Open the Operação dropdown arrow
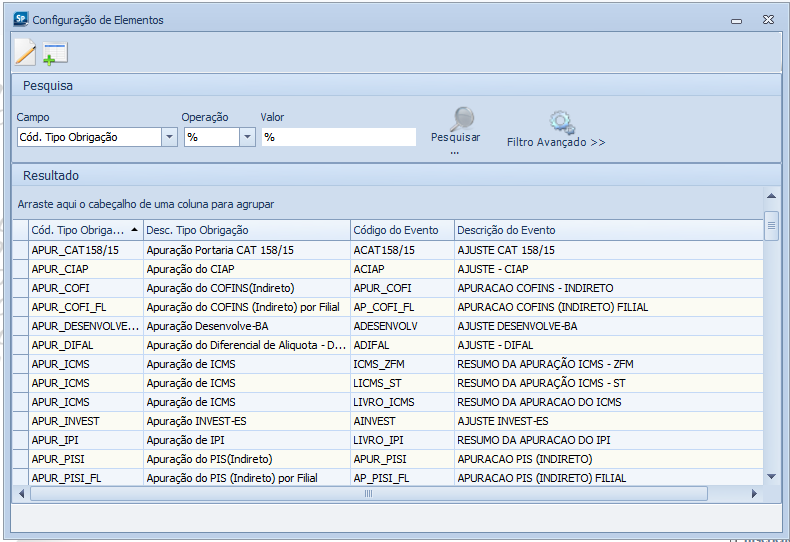The width and height of the screenshot is (790, 542). click(x=247, y=138)
